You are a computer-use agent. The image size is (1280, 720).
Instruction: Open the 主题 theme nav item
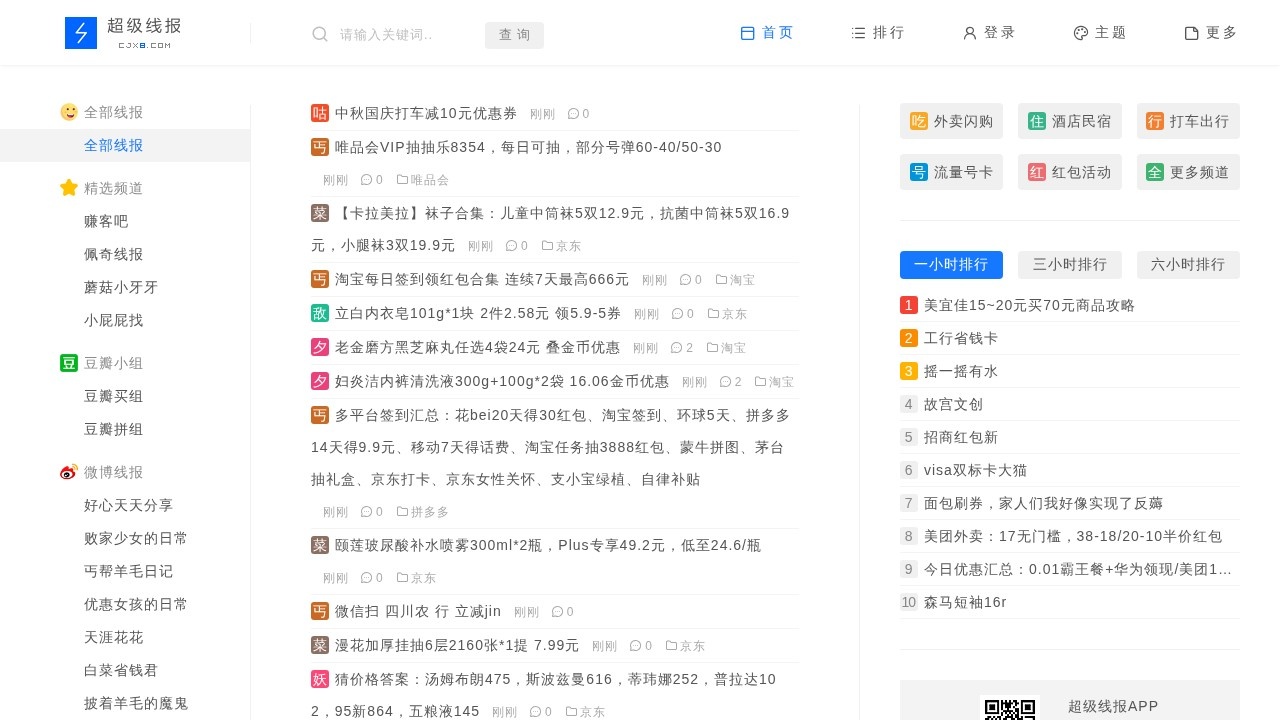click(1100, 33)
